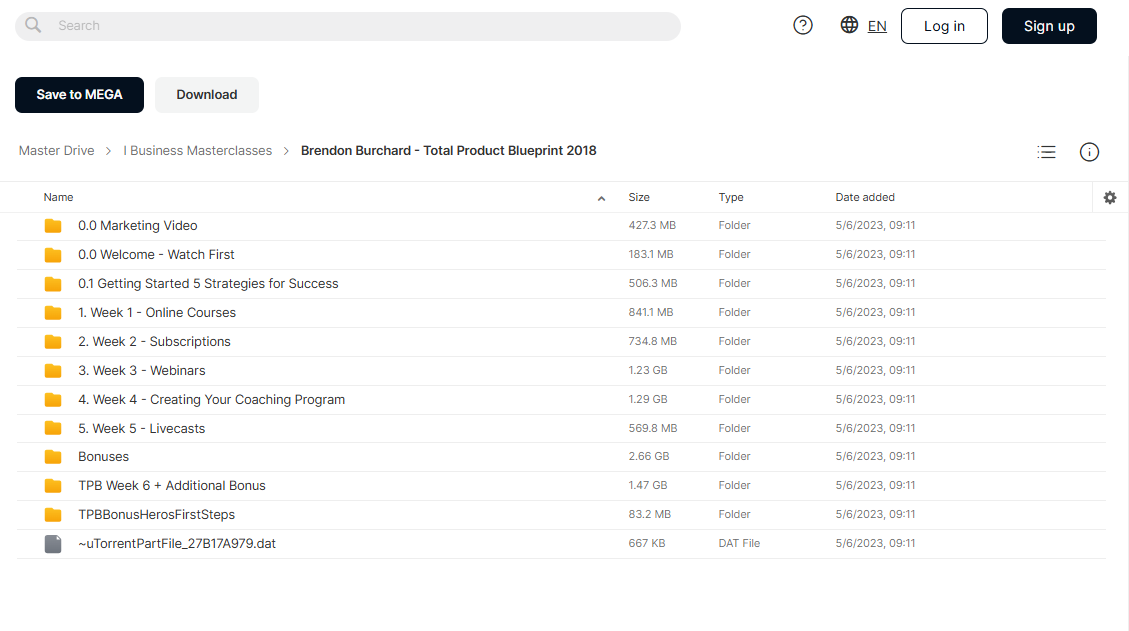Select ~uTorrentPartFile_27B17A979.dat file name

click(x=177, y=543)
